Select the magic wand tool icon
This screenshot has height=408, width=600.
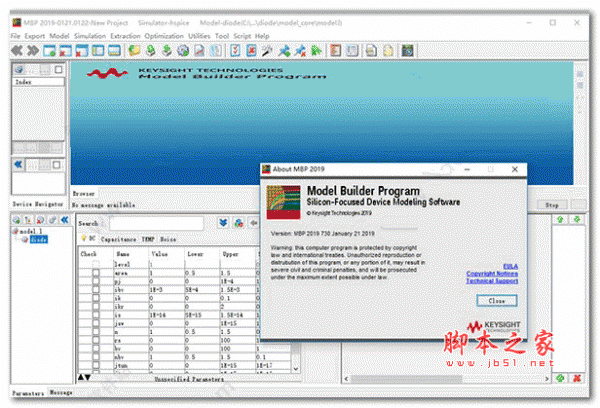tap(267, 51)
